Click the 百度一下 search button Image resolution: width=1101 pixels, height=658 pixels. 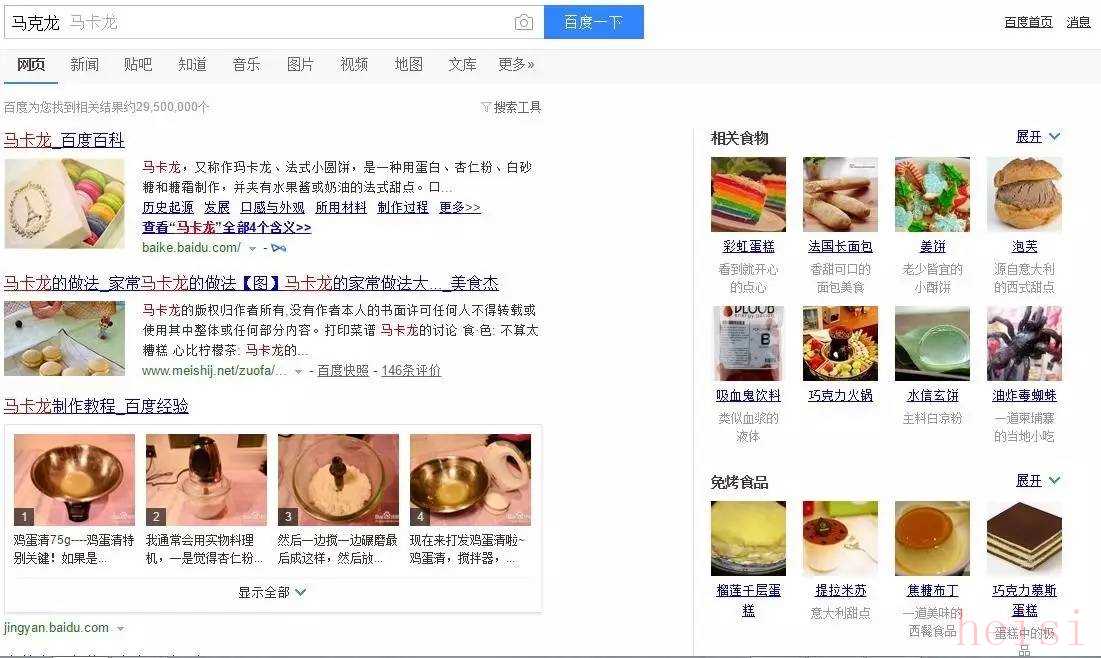593,22
